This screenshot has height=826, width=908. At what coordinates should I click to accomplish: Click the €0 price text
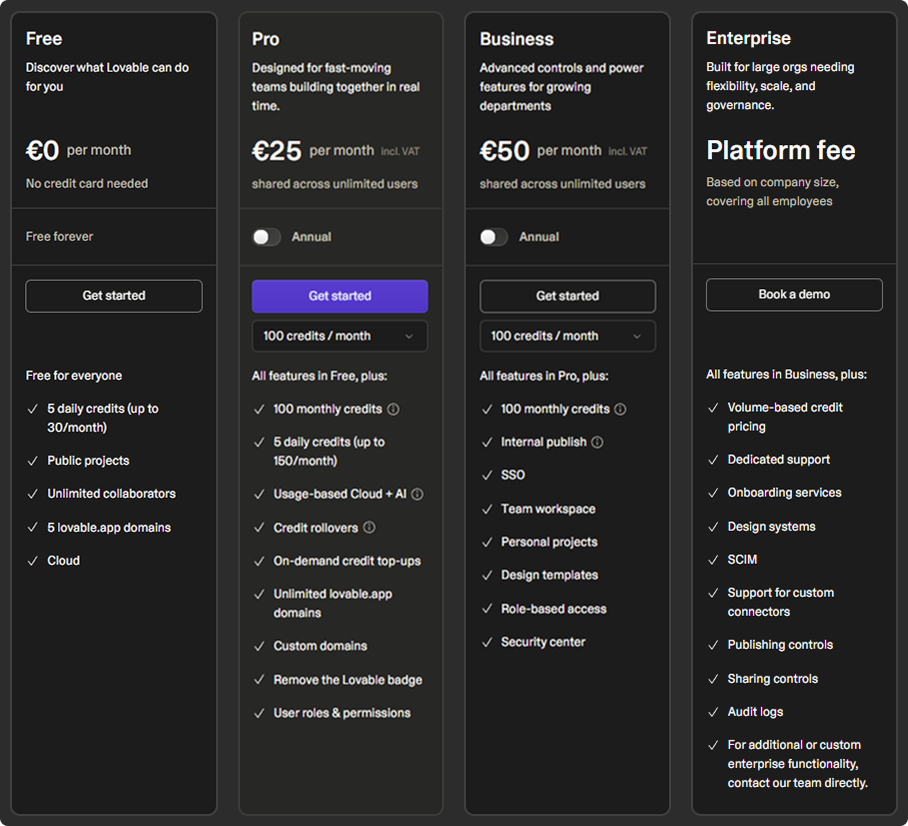coord(42,151)
